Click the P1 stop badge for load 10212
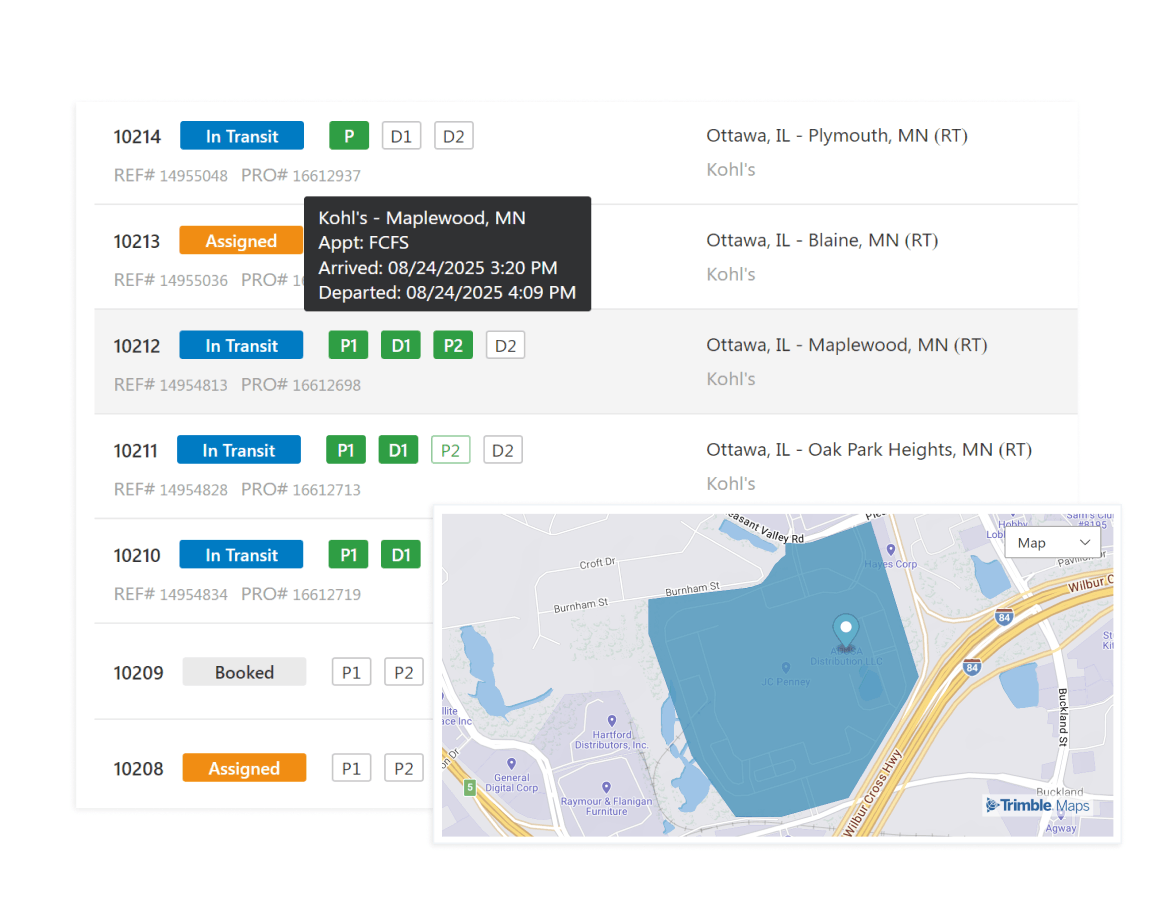This screenshot has width=1160, height=910. 348,346
